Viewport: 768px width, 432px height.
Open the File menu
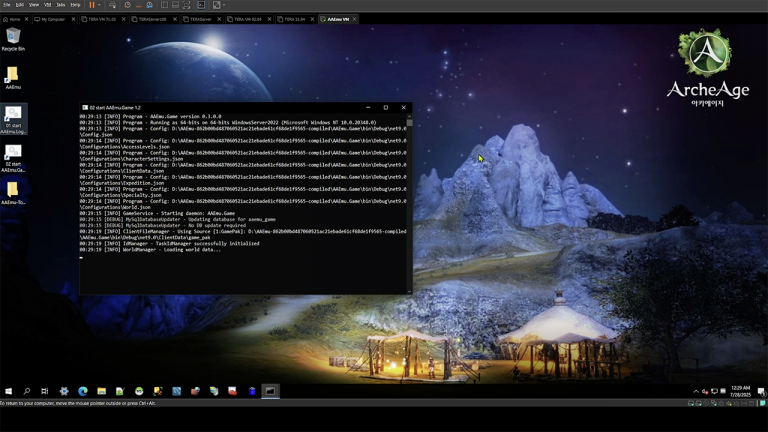7,5
